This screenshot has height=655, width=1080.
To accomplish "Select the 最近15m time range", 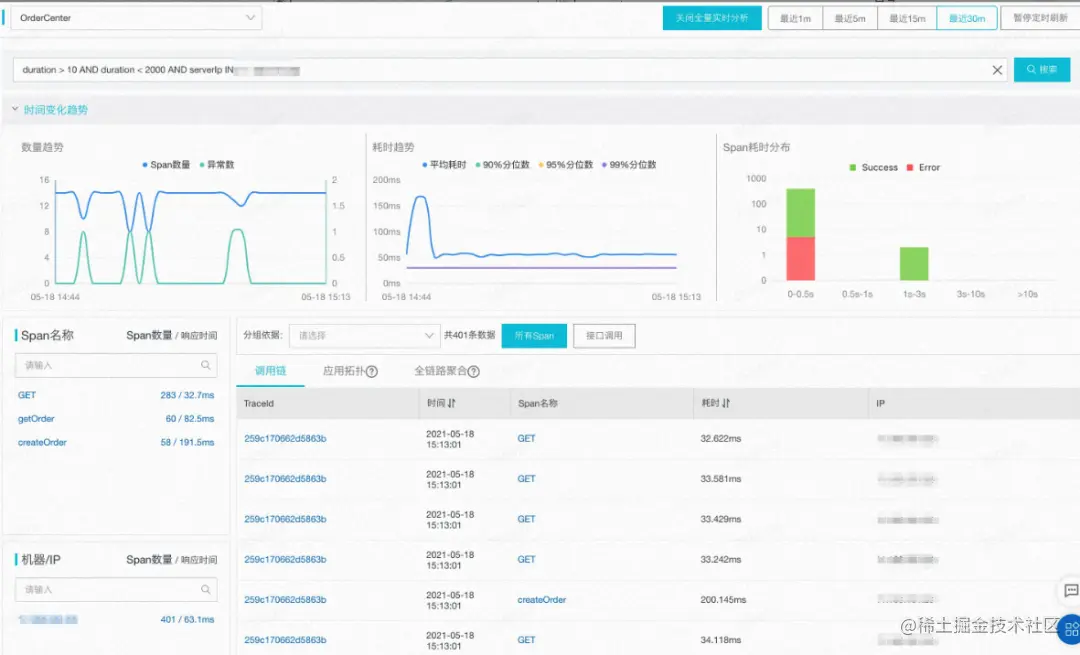I will 907,19.
